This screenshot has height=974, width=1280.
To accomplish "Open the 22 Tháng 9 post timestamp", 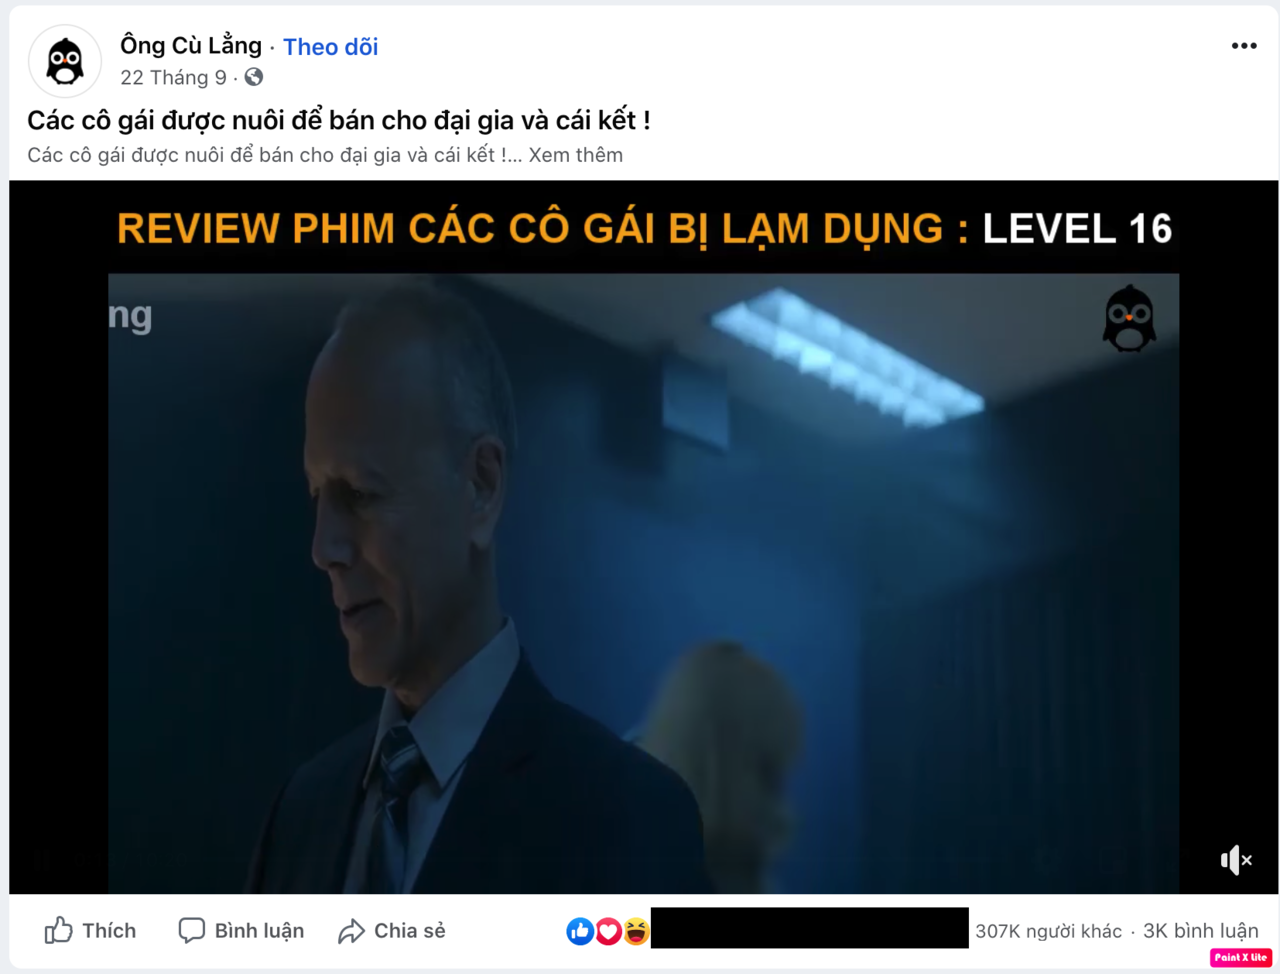I will pyautogui.click(x=173, y=78).
